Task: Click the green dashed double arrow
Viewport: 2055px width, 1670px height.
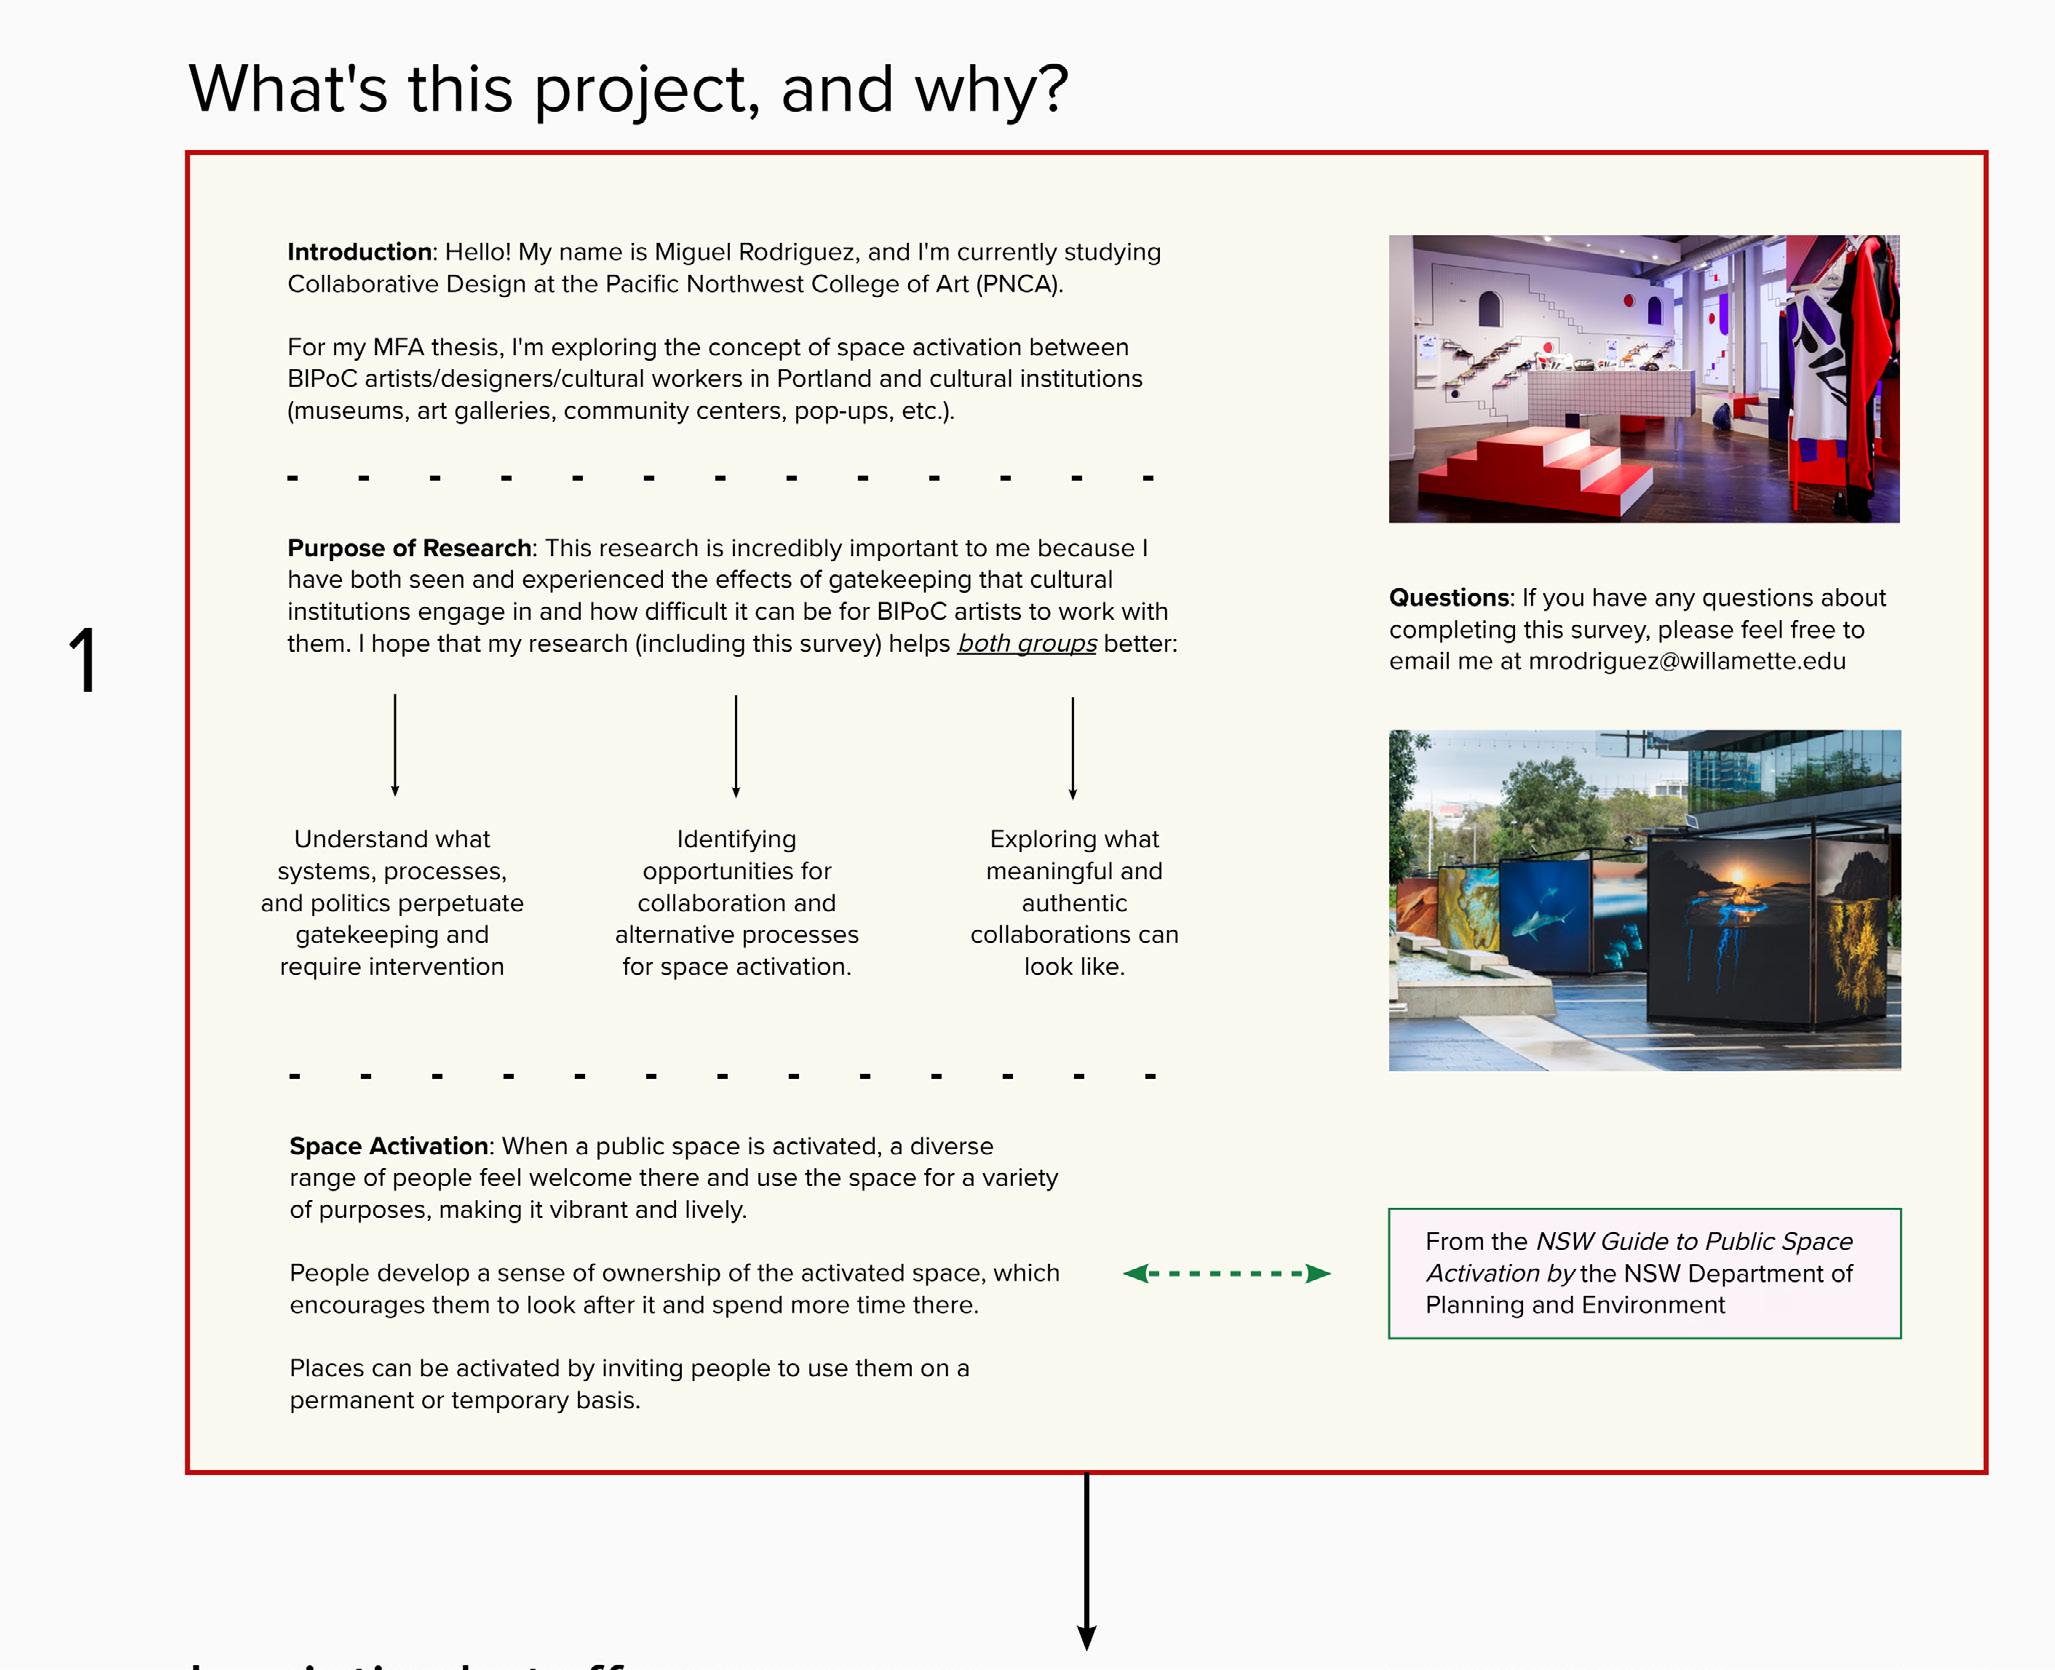Action: [x=1226, y=1273]
